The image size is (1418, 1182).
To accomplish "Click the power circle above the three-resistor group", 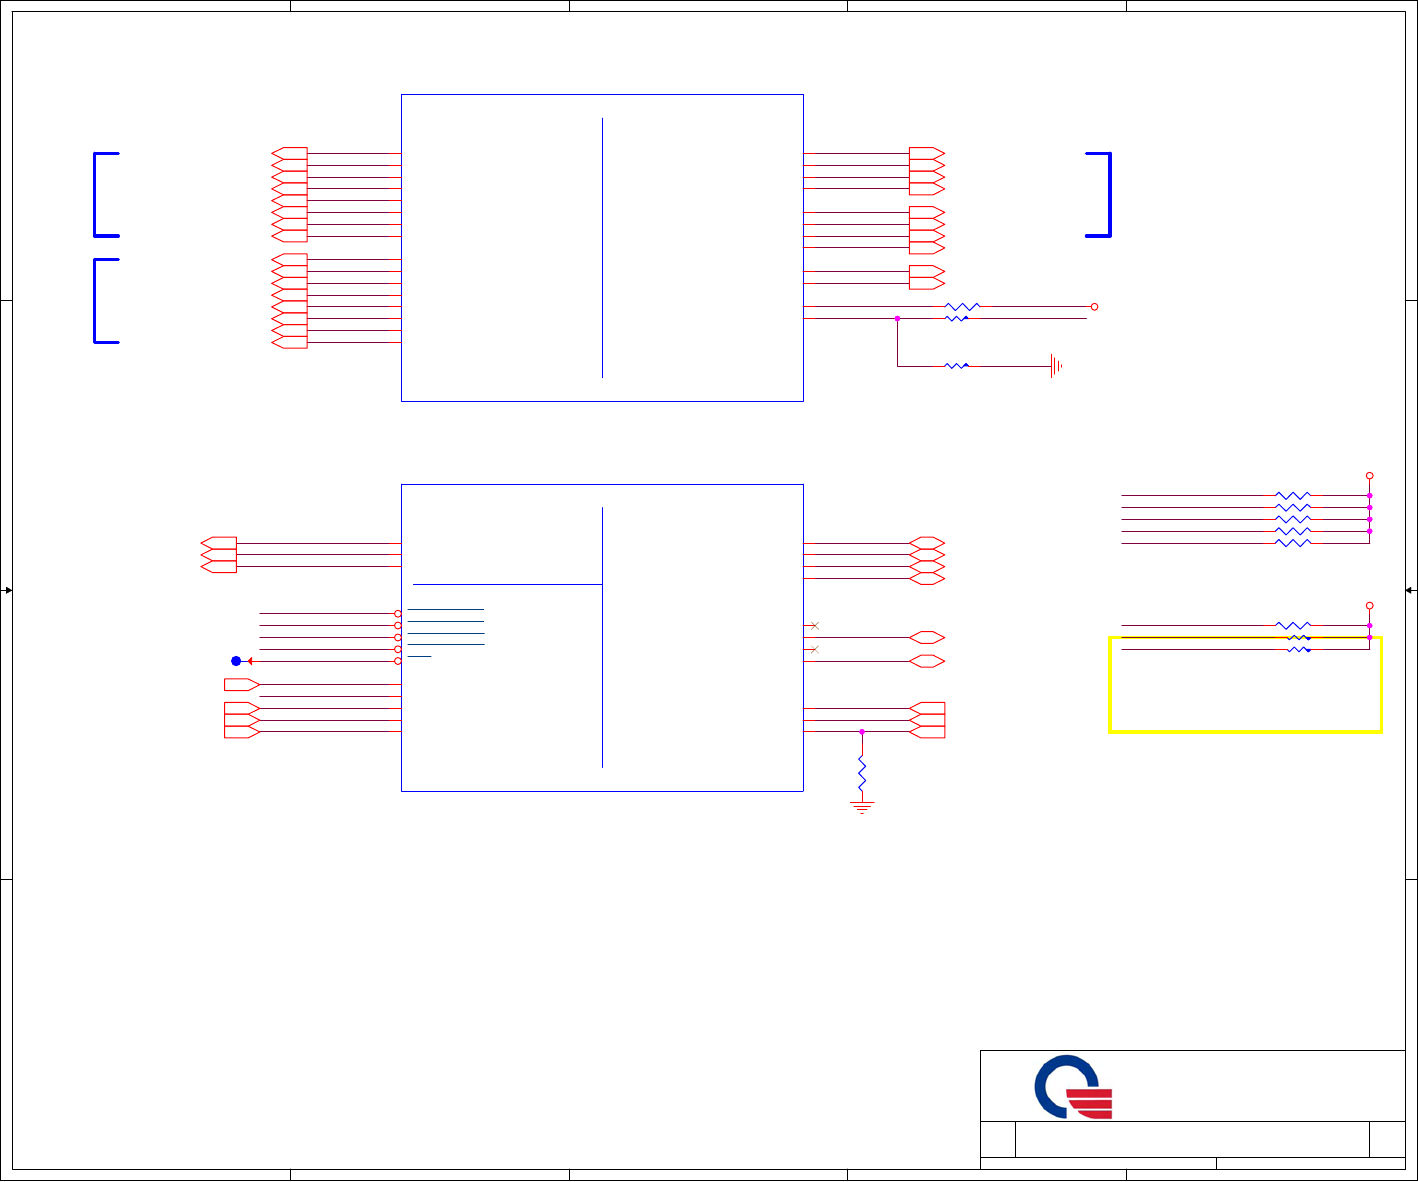I will pyautogui.click(x=1370, y=606).
